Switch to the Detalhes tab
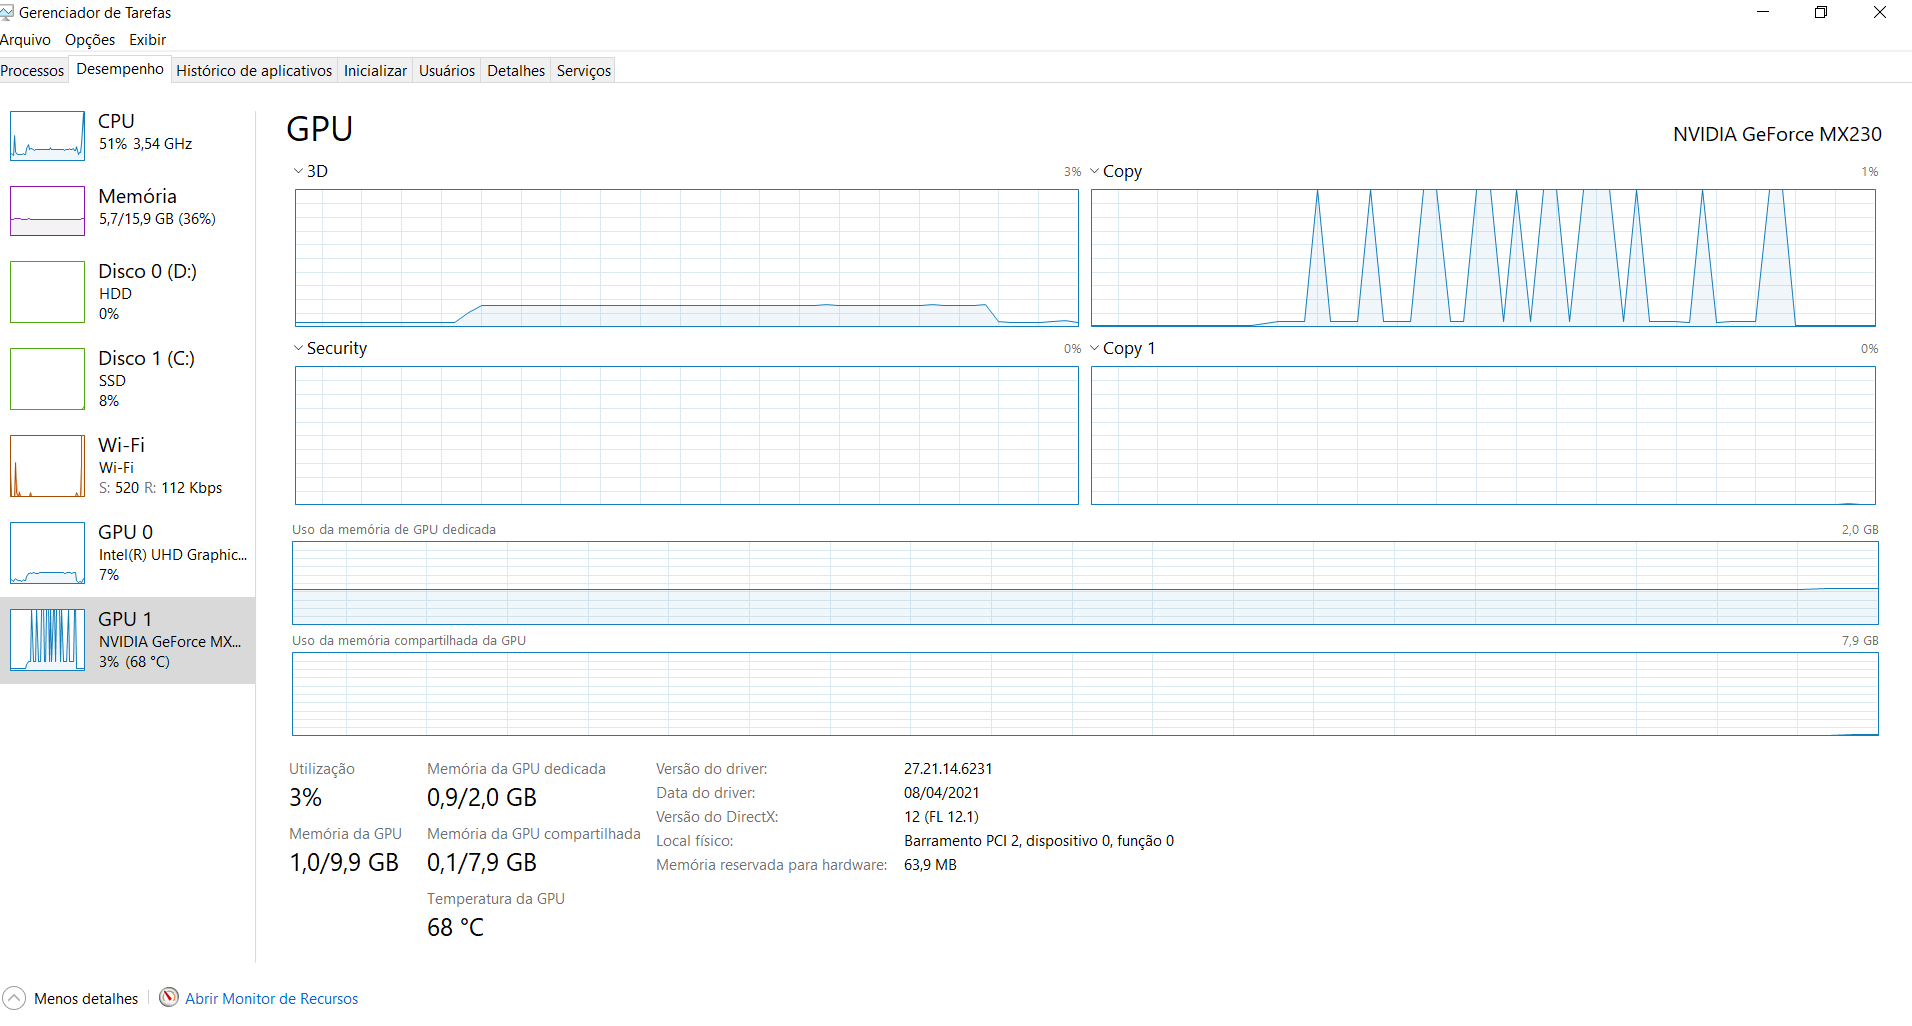 coord(516,70)
